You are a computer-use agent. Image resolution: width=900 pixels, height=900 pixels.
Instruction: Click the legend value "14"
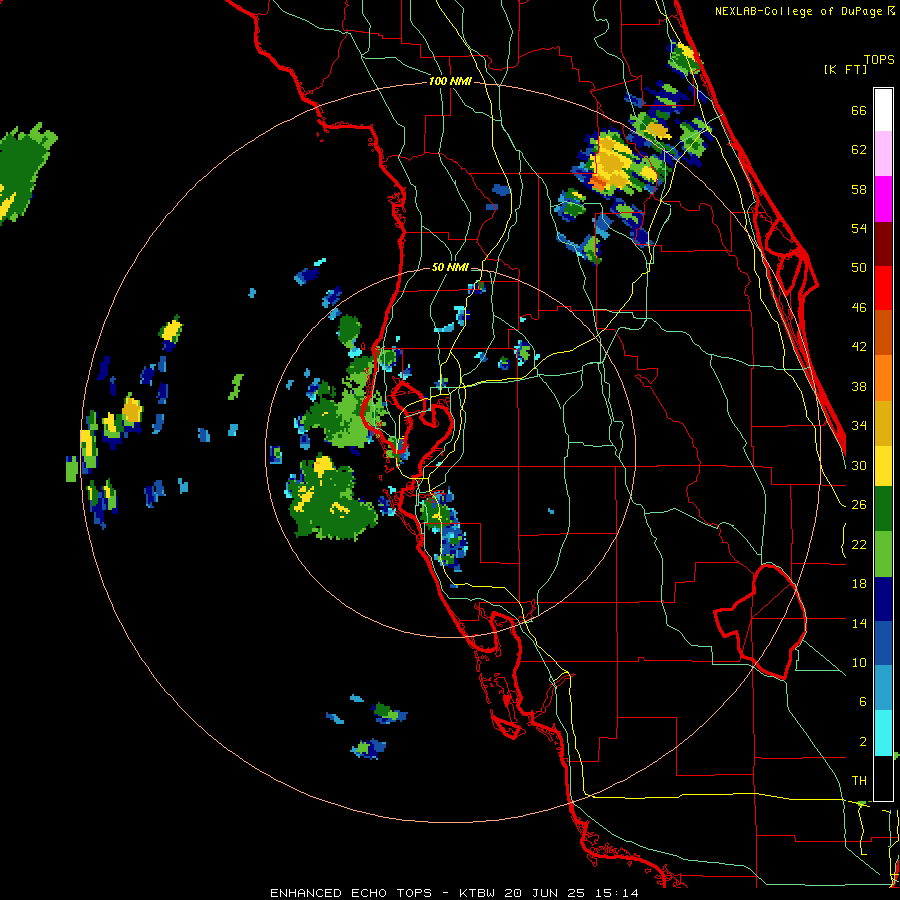[859, 623]
